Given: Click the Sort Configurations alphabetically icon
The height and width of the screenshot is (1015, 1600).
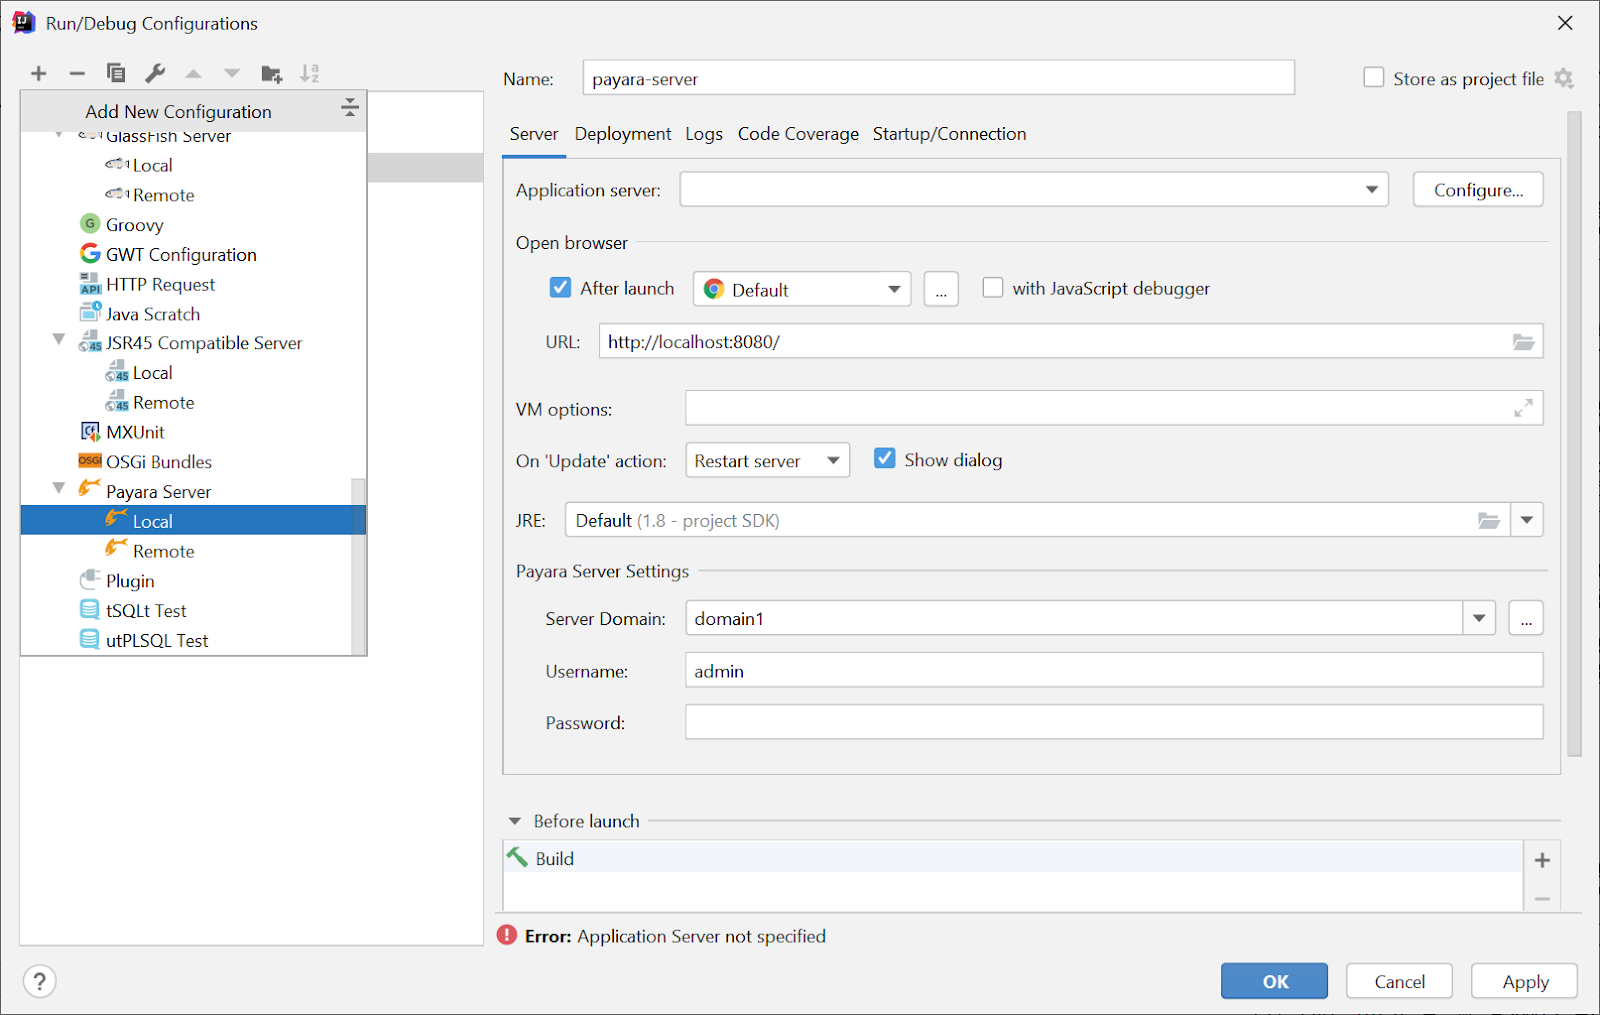Looking at the screenshot, I should 310,73.
